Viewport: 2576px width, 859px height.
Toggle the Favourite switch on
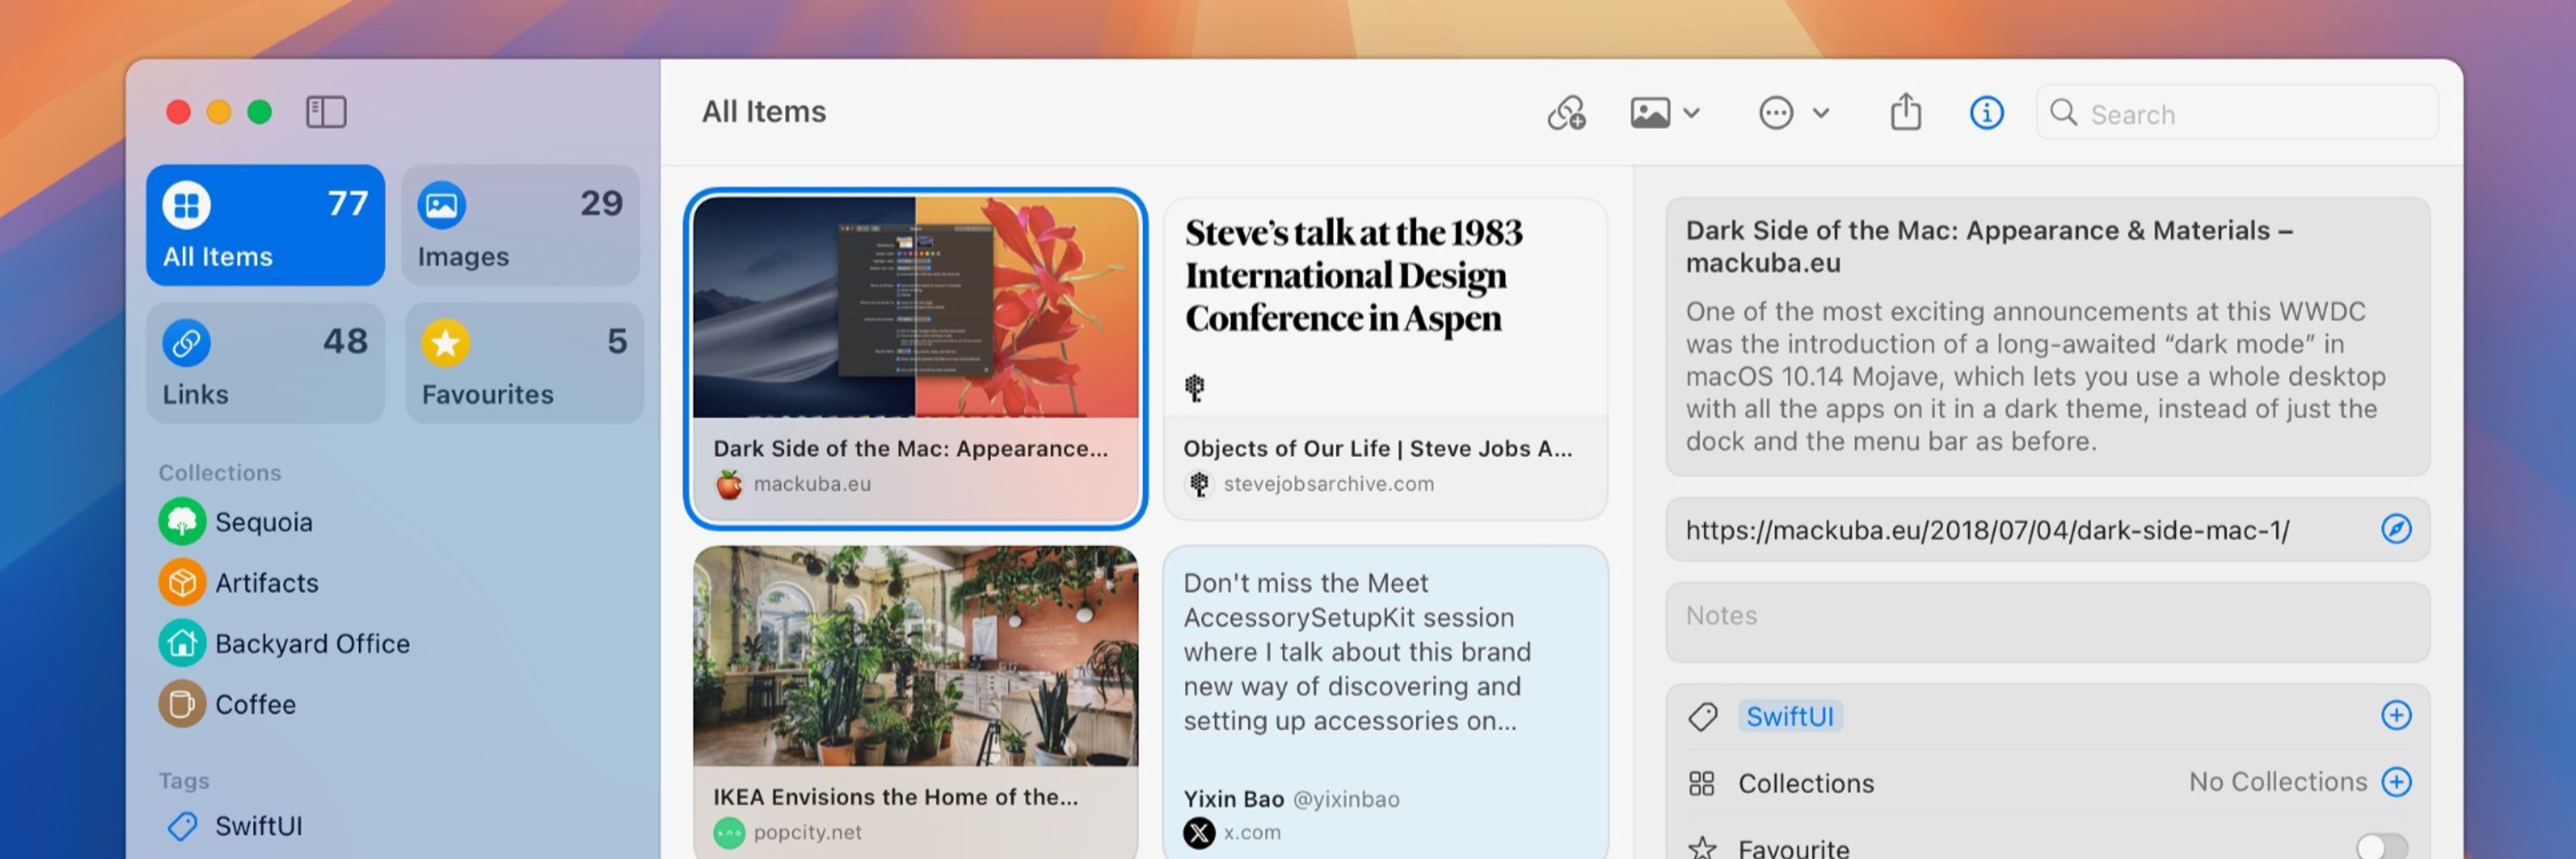[2382, 848]
